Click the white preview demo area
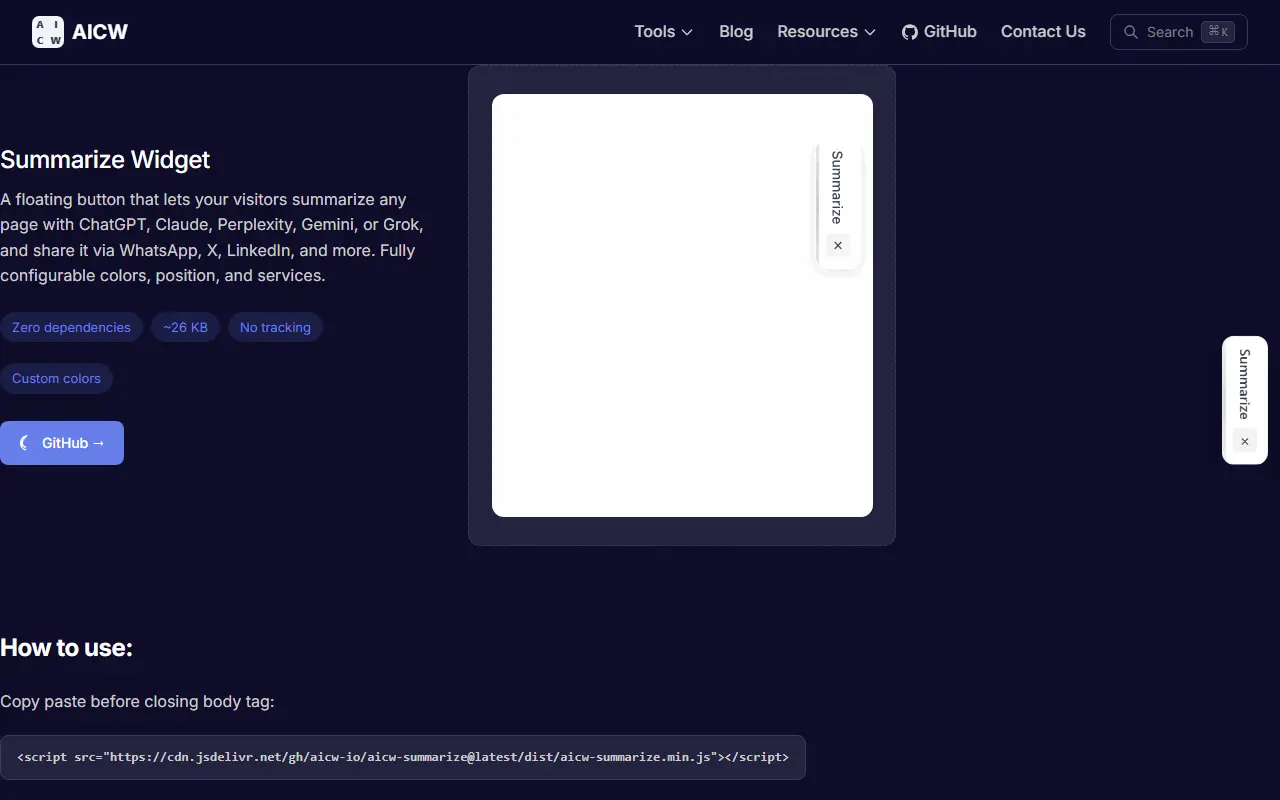Screen dimensions: 1280x800 pyautogui.click(x=682, y=305)
